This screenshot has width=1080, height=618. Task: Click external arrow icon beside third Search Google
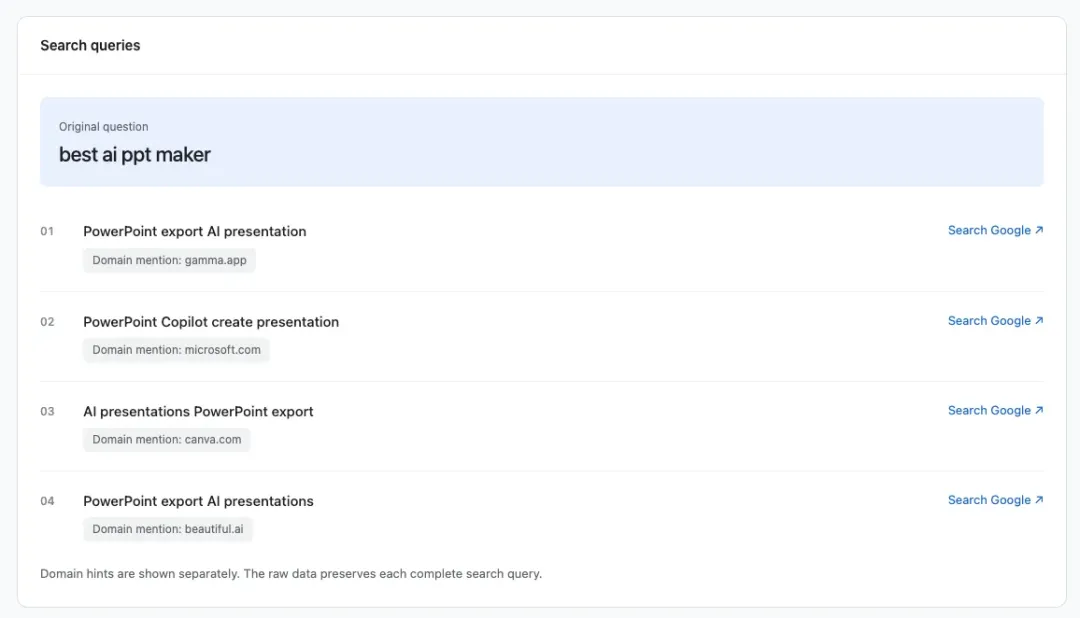click(x=1039, y=410)
